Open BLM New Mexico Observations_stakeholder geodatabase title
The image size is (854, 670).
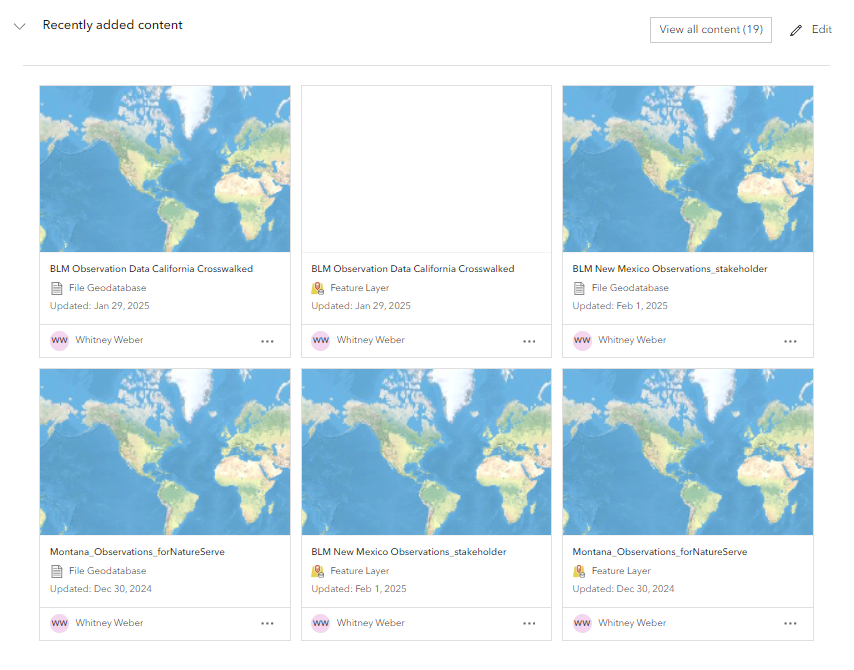[x=670, y=269]
